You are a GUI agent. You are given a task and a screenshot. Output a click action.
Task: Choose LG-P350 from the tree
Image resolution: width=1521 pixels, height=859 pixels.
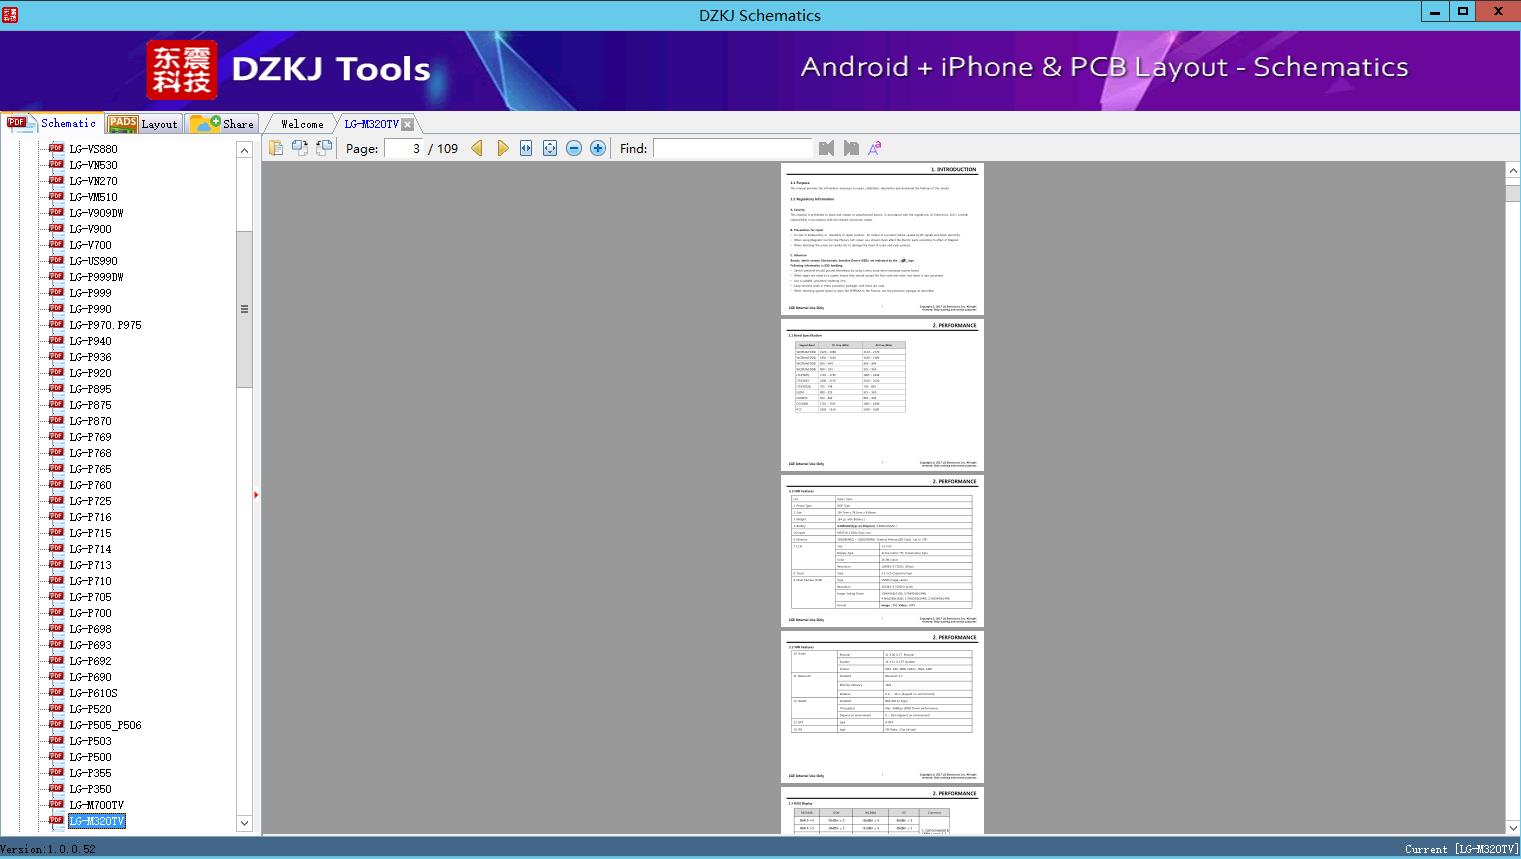pyautogui.click(x=90, y=789)
